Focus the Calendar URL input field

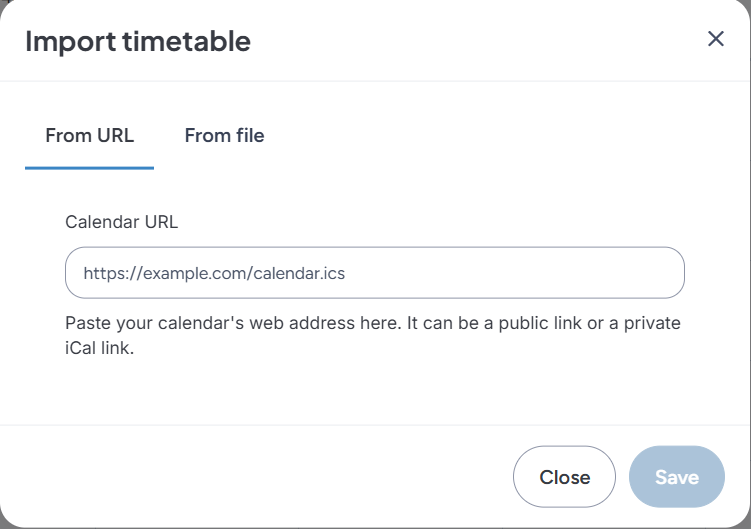374,273
